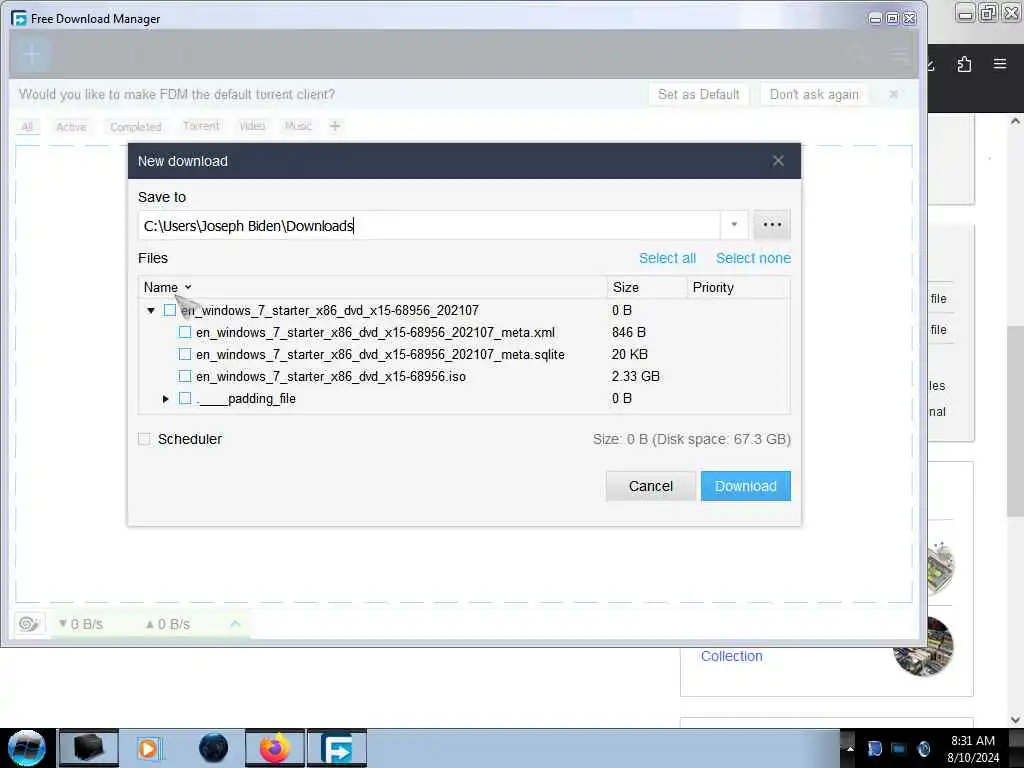The height and width of the screenshot is (768, 1024).
Task: Open Firefox application menu
Action: [1000, 64]
